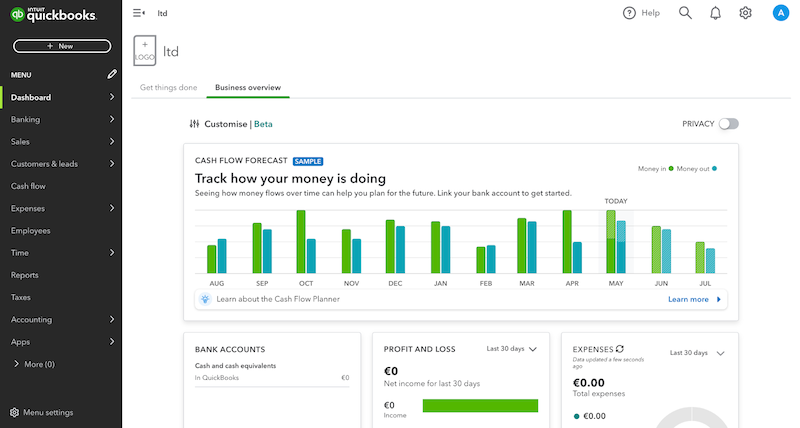The height and width of the screenshot is (428, 800).
Task: Open the account avatar icon
Action: 780,13
